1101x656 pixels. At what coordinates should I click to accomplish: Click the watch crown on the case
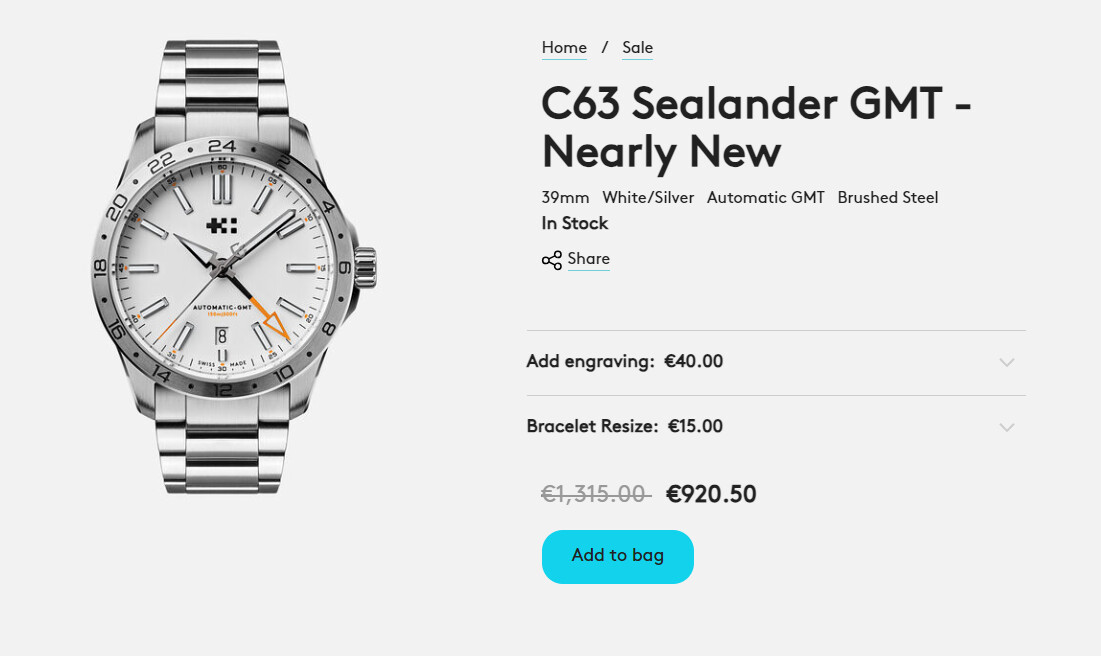365,268
